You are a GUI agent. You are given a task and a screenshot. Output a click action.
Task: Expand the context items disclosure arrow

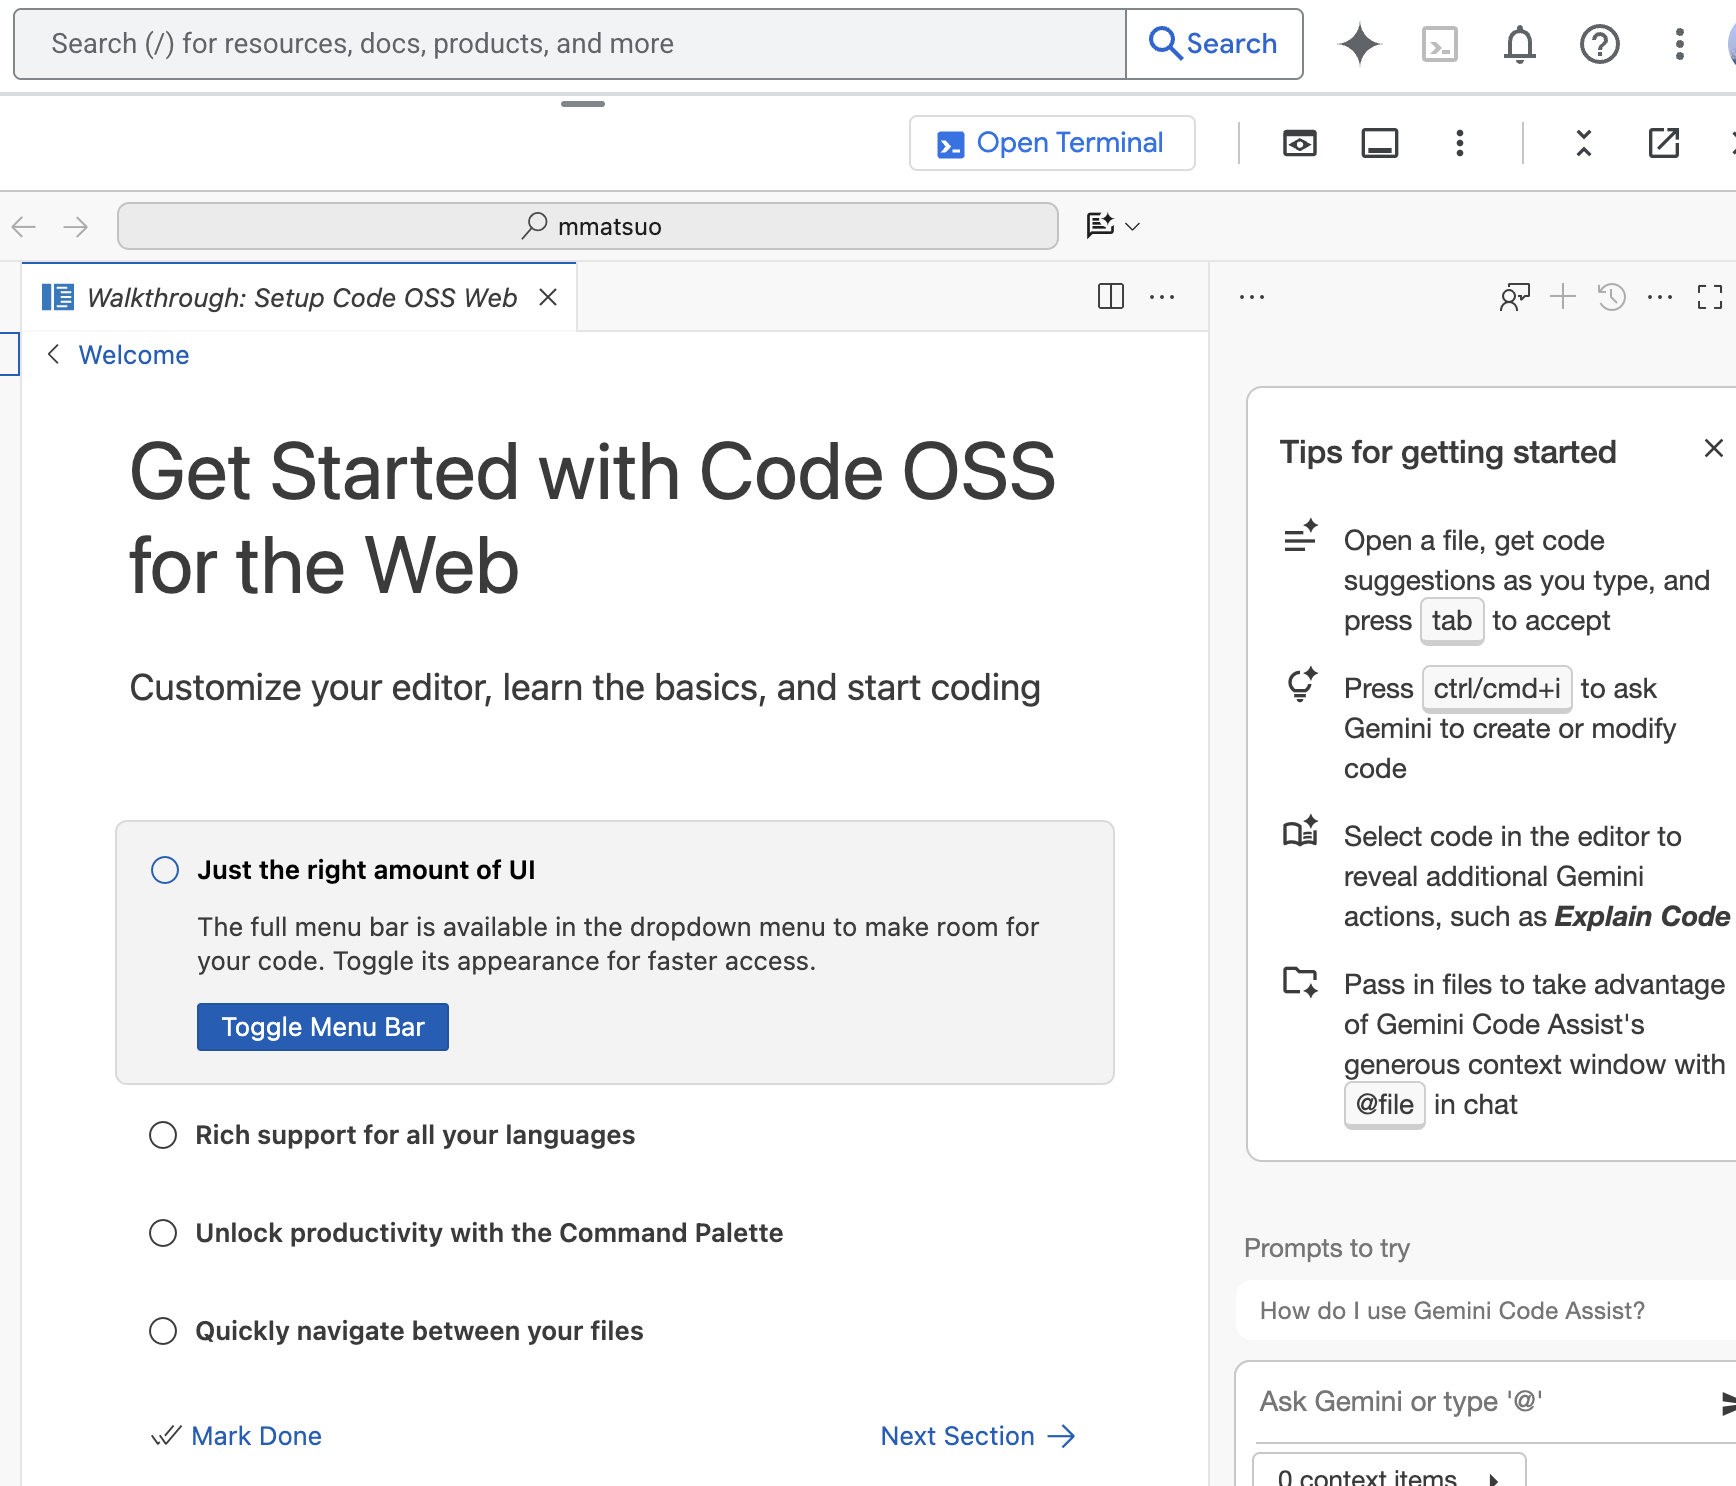coord(1493,1478)
